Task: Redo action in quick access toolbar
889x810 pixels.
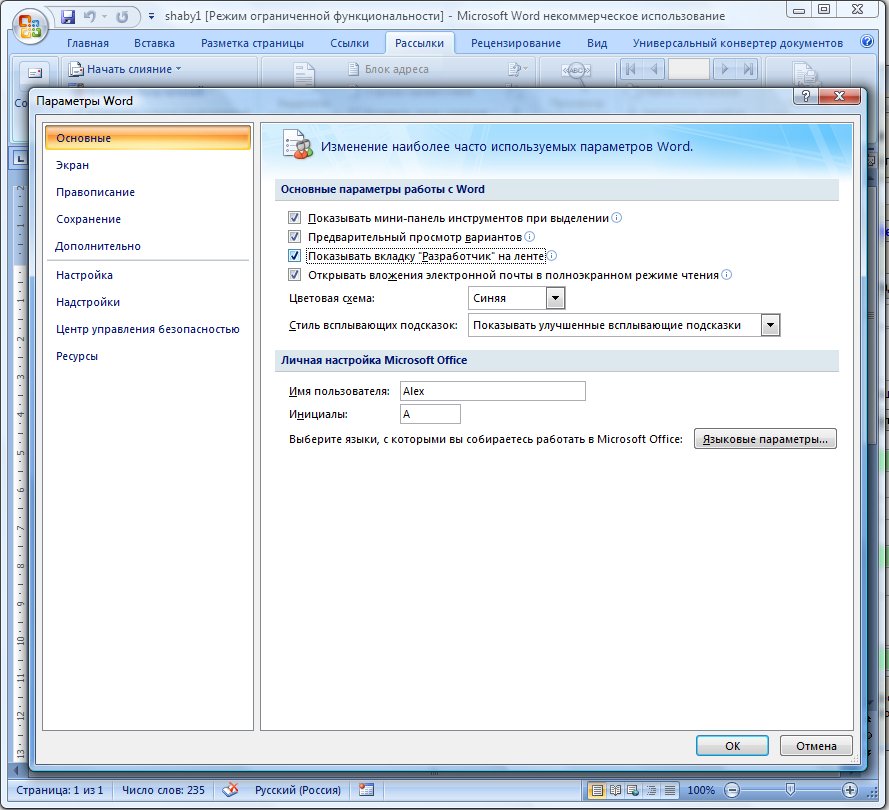Action: pos(122,17)
